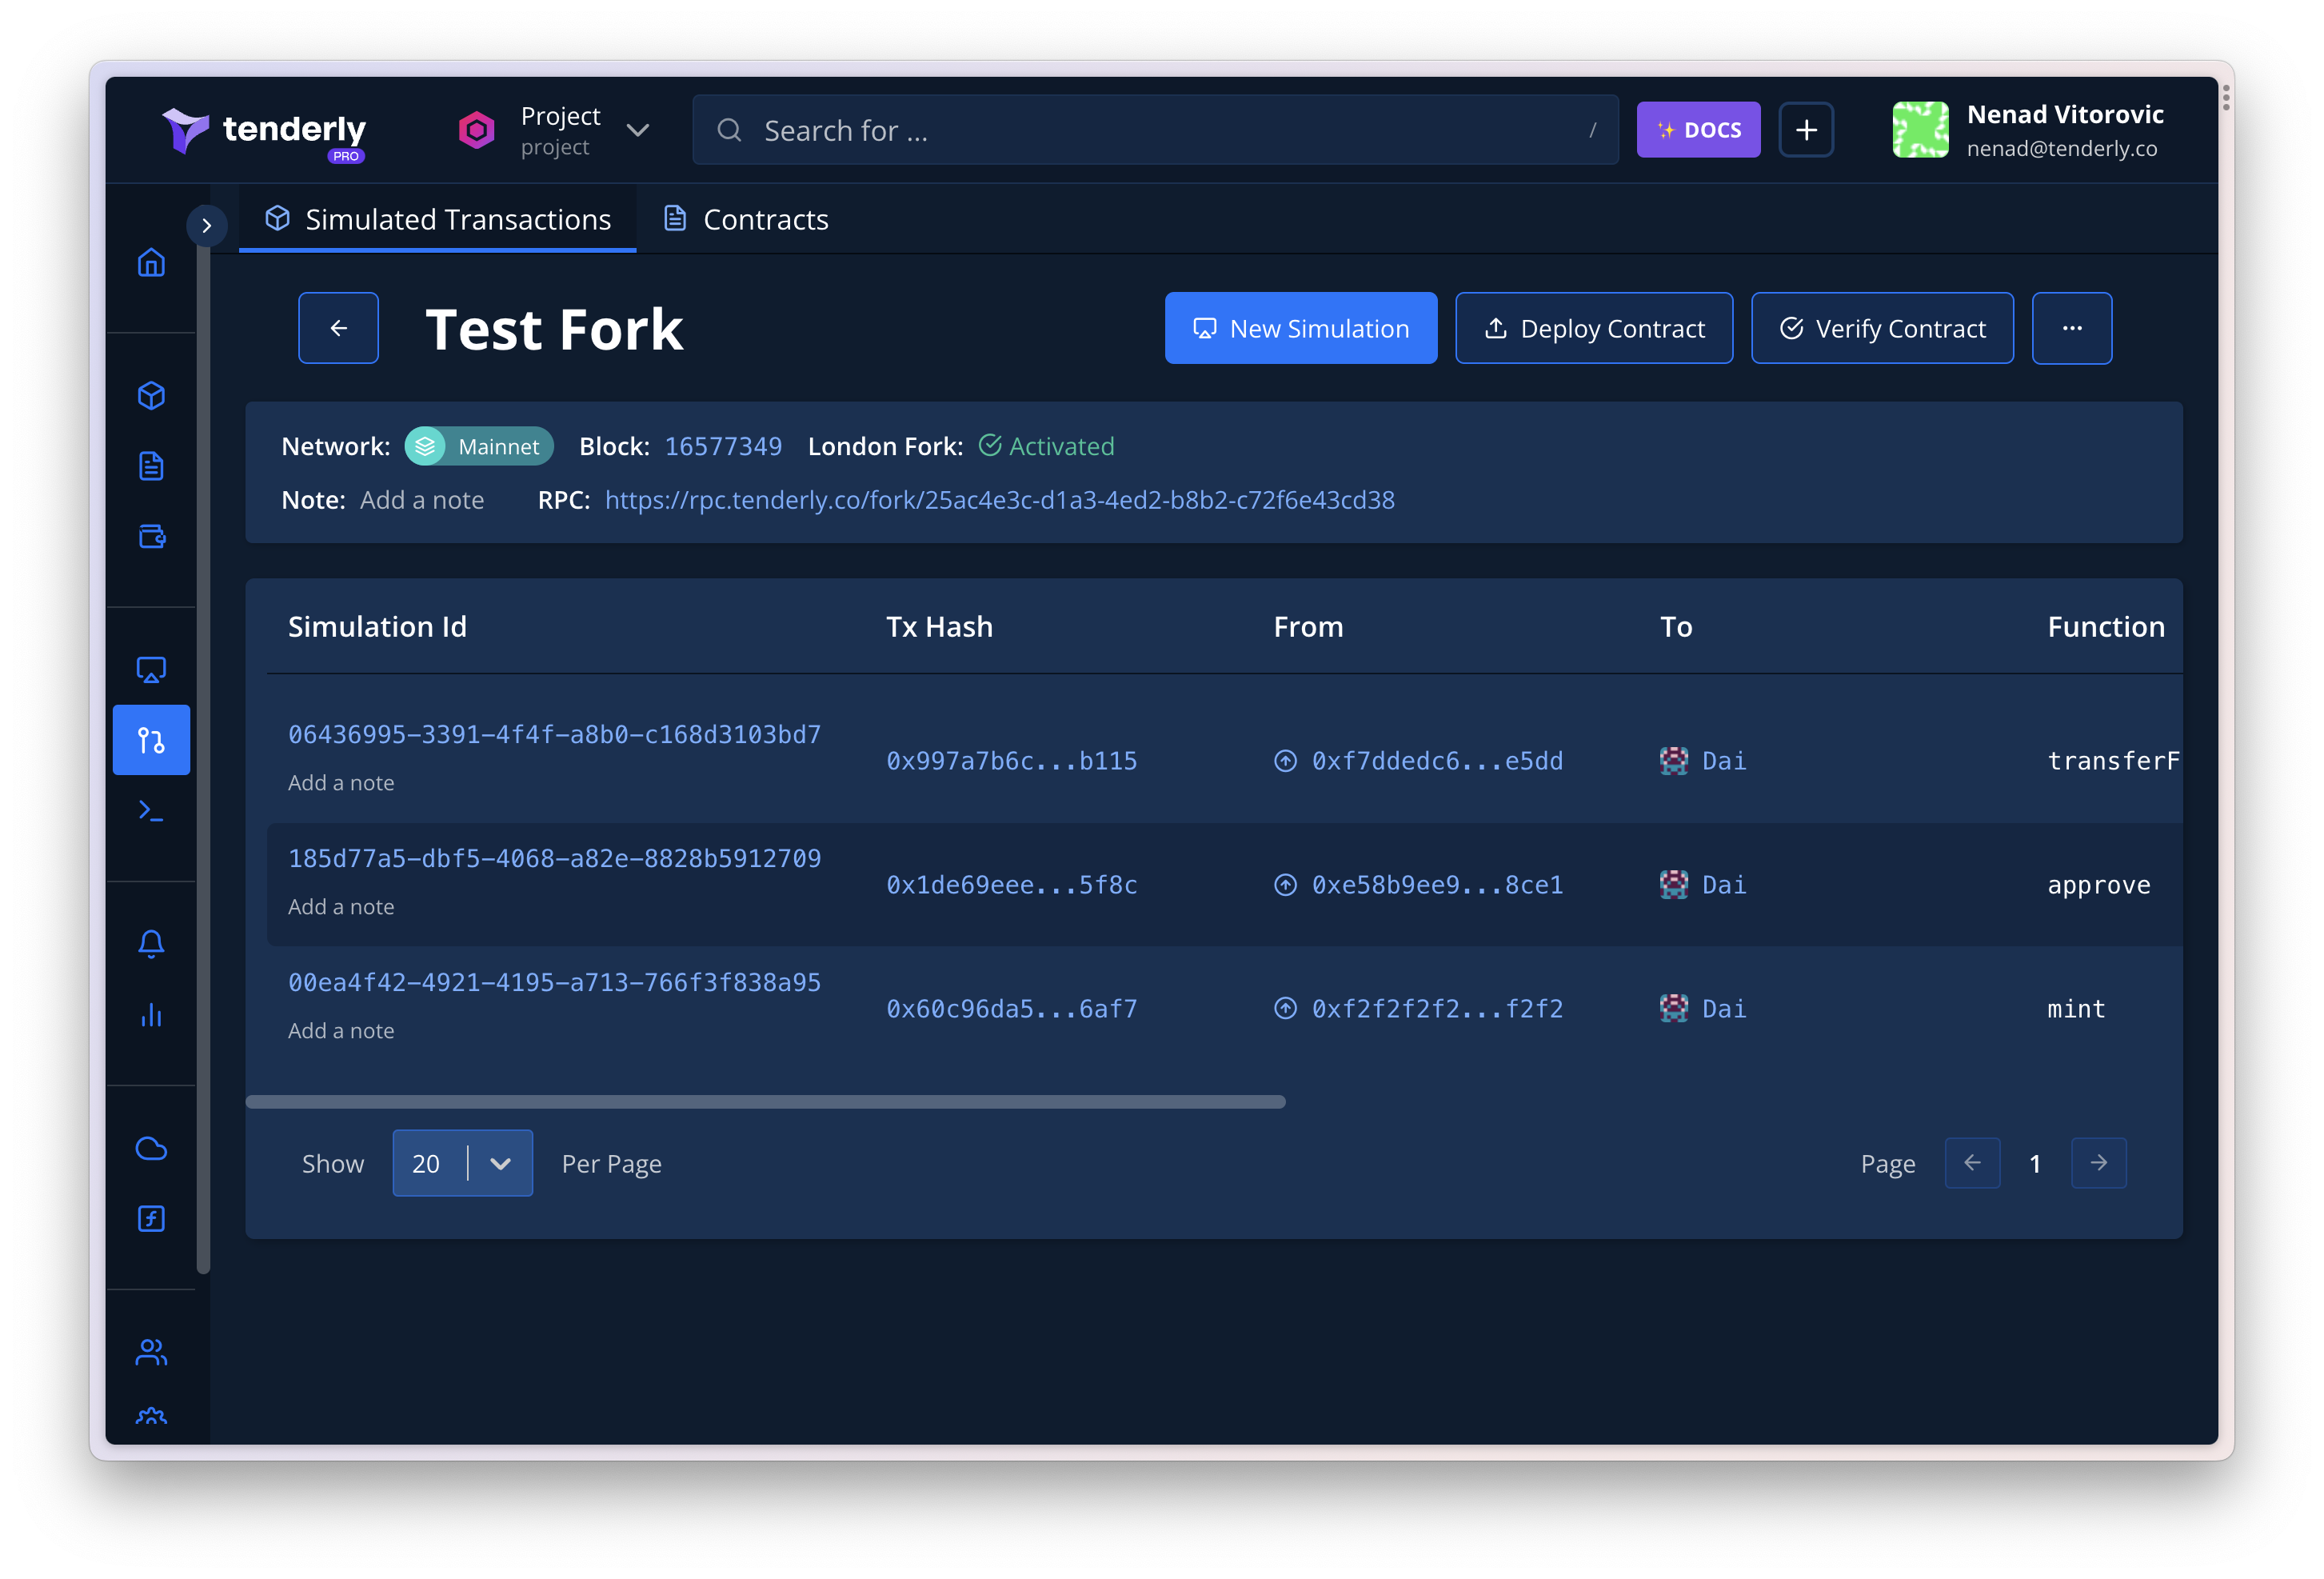Open the Analytics bar chart icon

[x=151, y=1015]
